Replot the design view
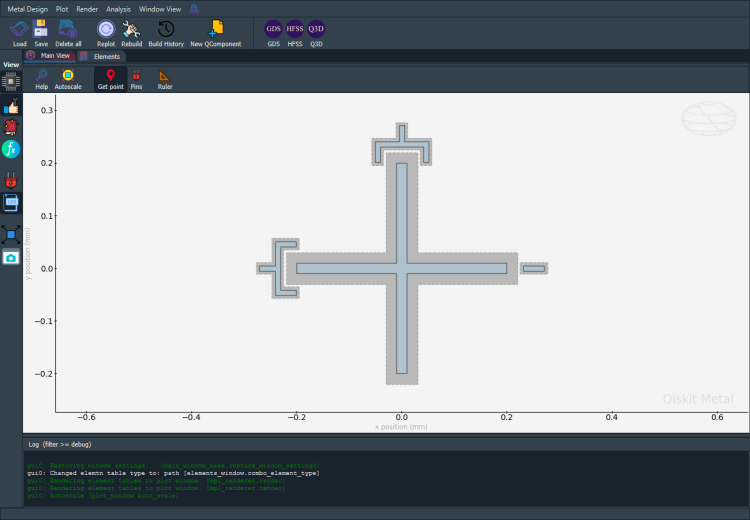Viewport: 750px width, 520px height. [106, 33]
